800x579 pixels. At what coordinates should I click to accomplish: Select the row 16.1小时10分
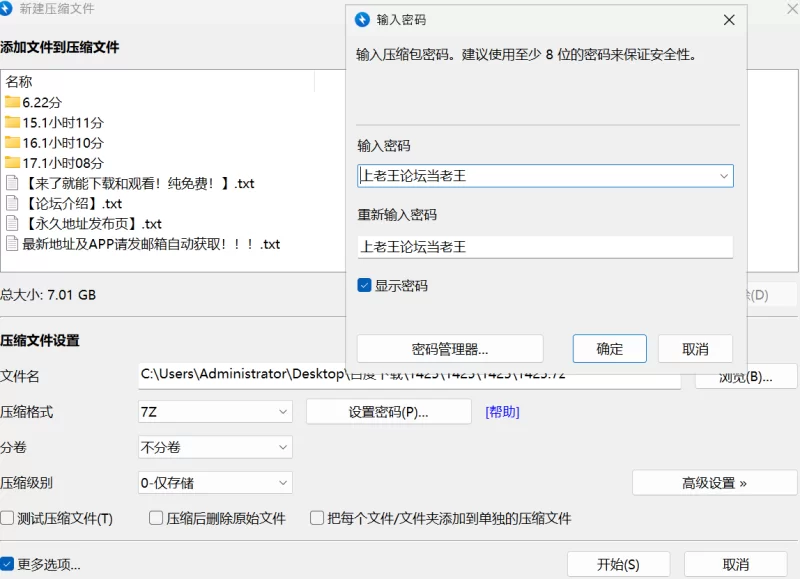[63, 143]
